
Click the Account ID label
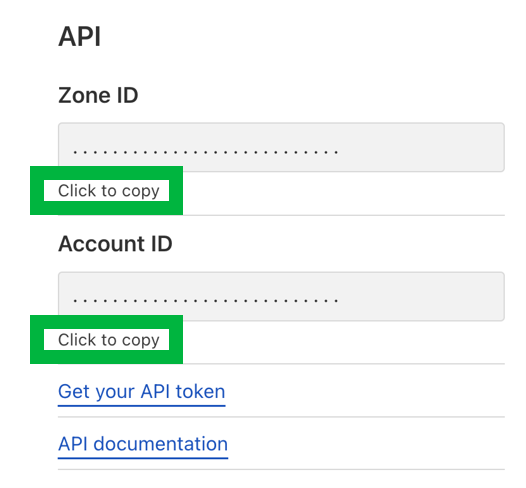tap(115, 244)
